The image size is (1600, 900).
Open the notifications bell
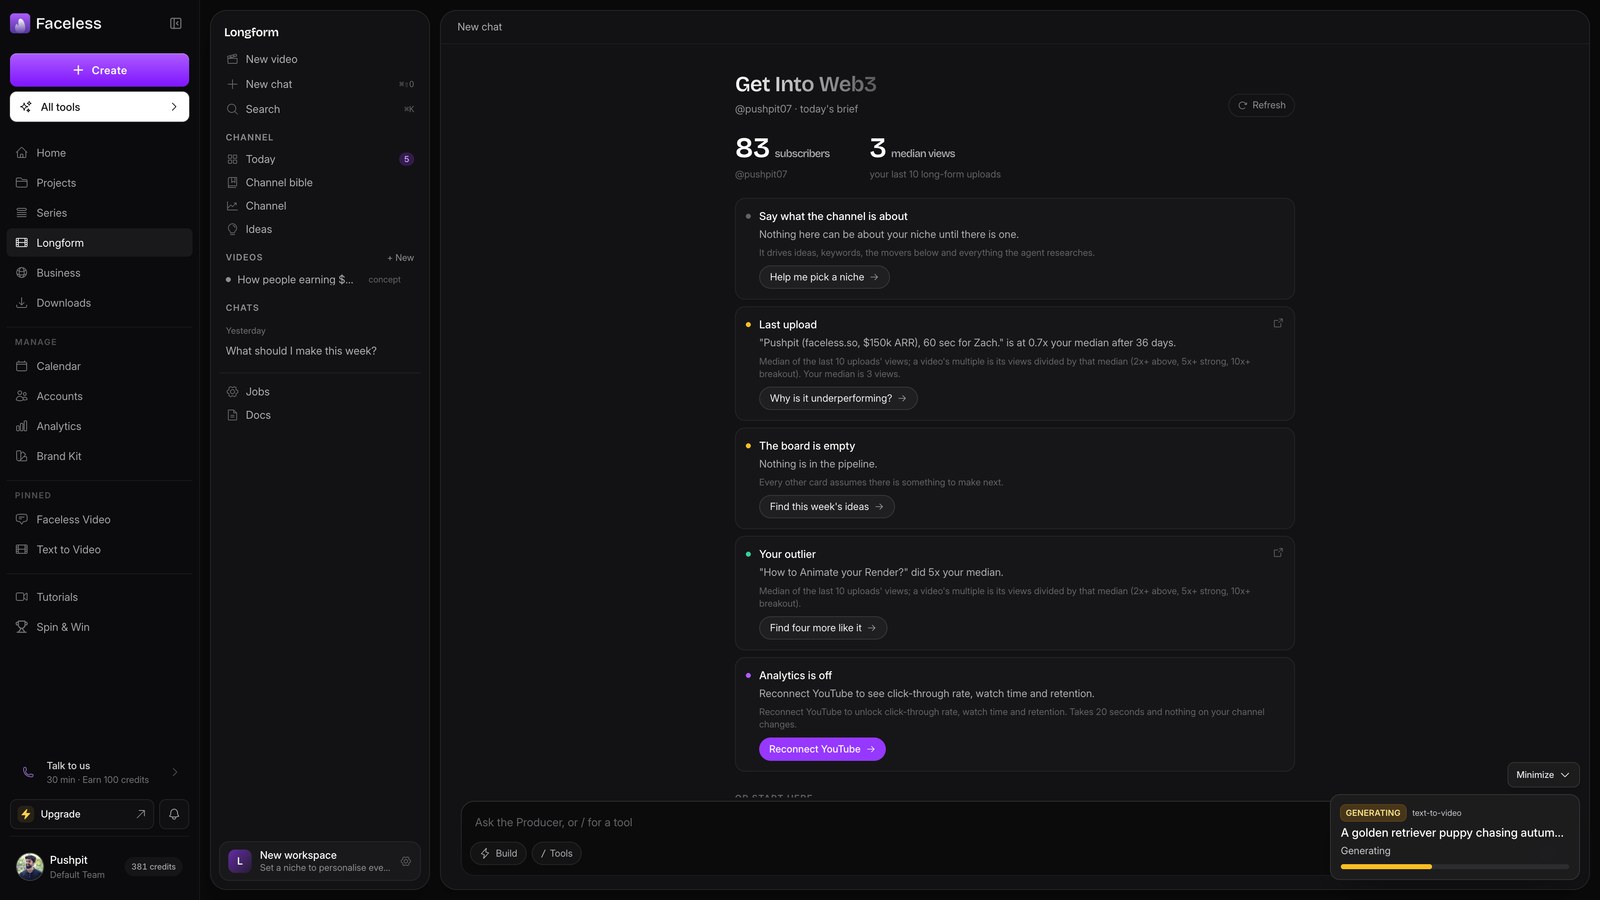click(x=174, y=814)
